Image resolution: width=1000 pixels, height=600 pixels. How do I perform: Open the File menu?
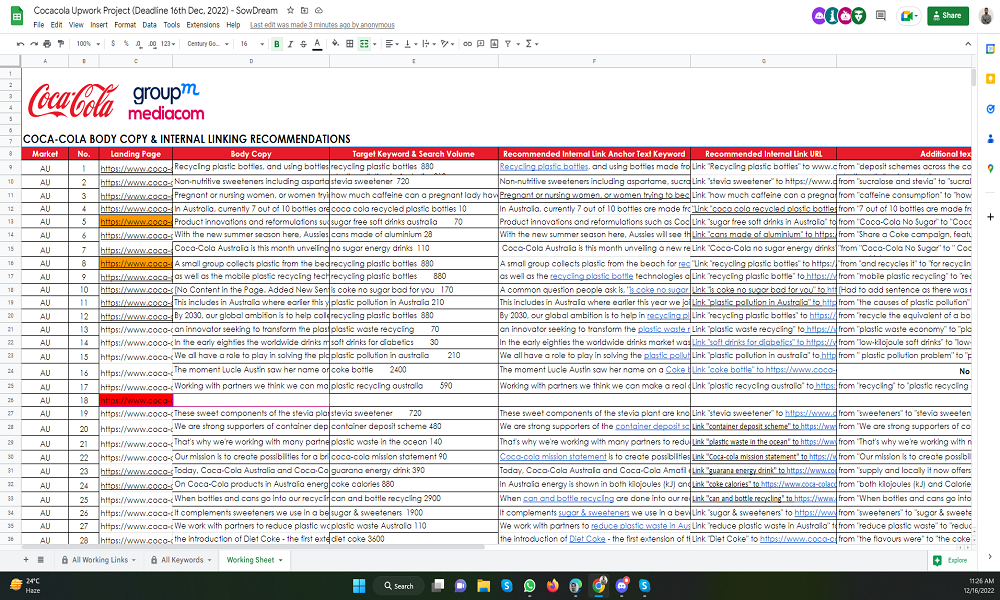(x=39, y=25)
